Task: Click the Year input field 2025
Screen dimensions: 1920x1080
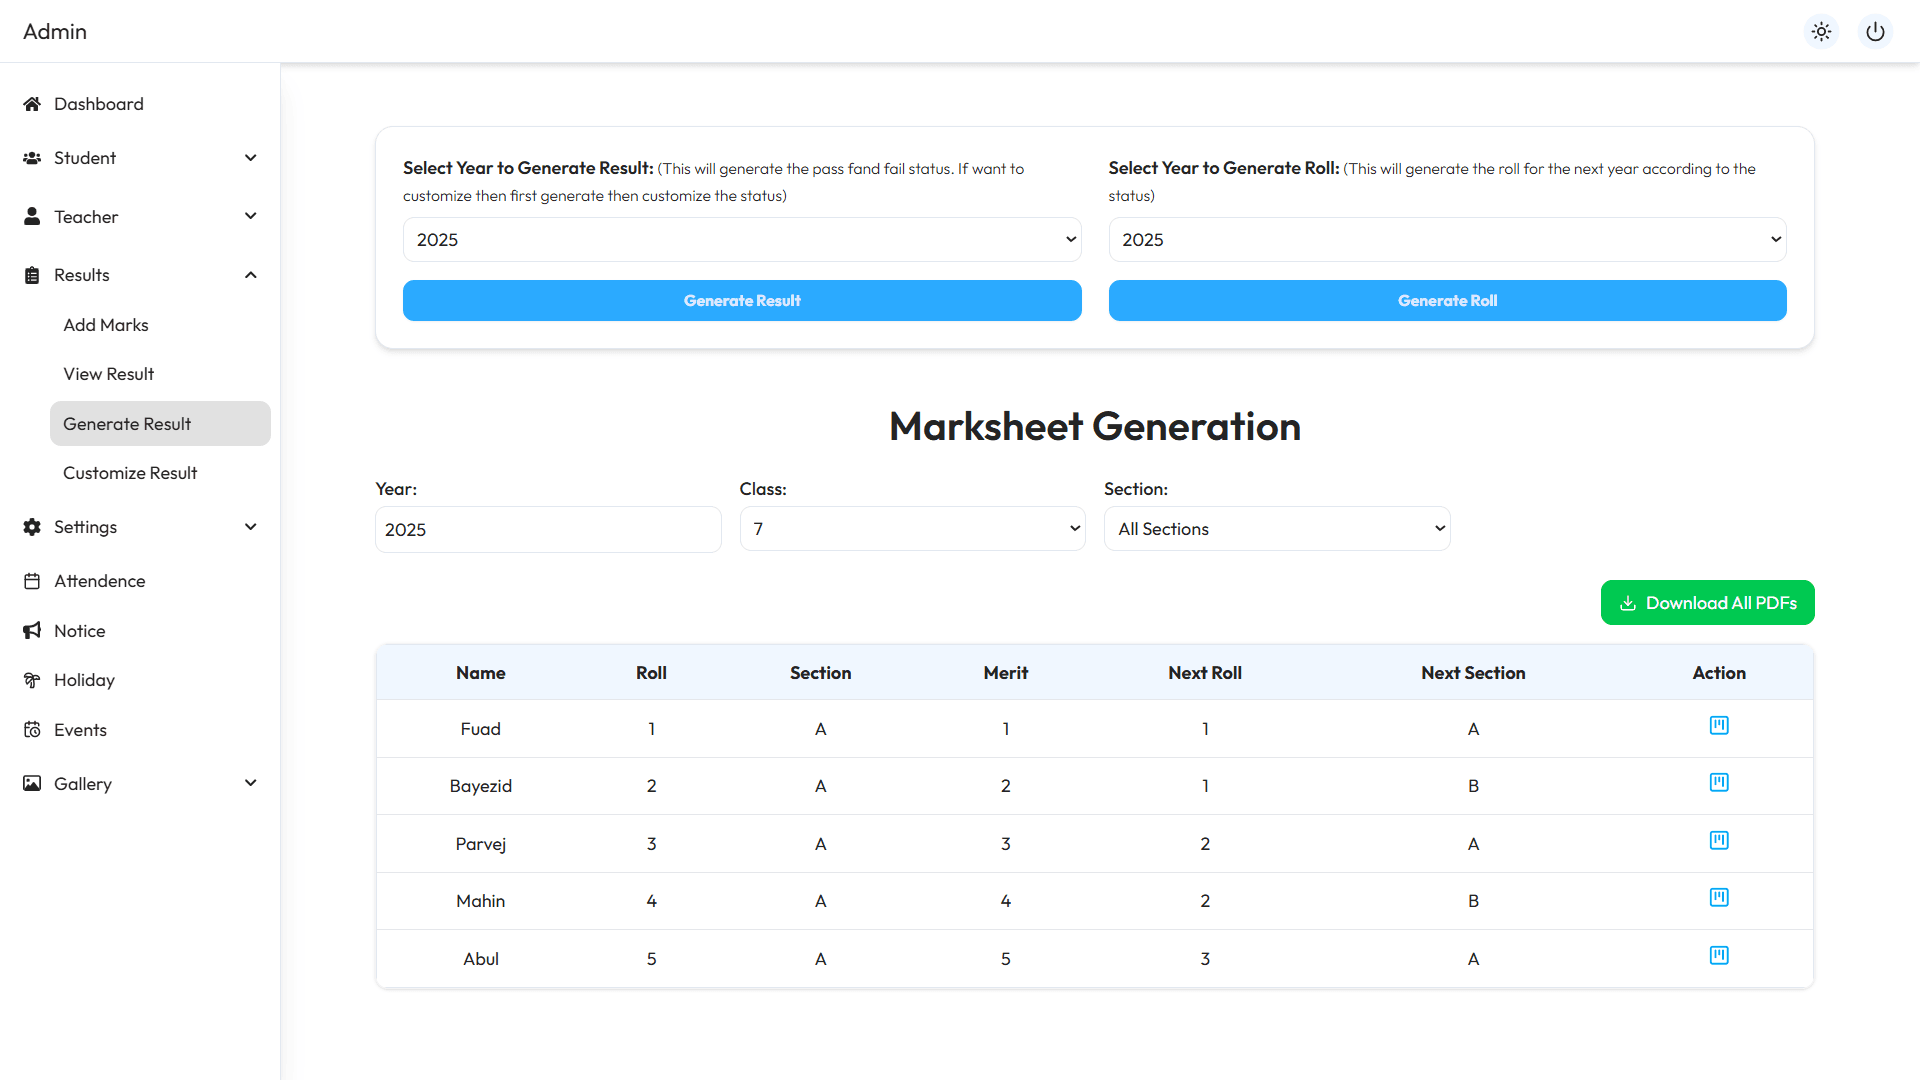Action: pyautogui.click(x=548, y=529)
